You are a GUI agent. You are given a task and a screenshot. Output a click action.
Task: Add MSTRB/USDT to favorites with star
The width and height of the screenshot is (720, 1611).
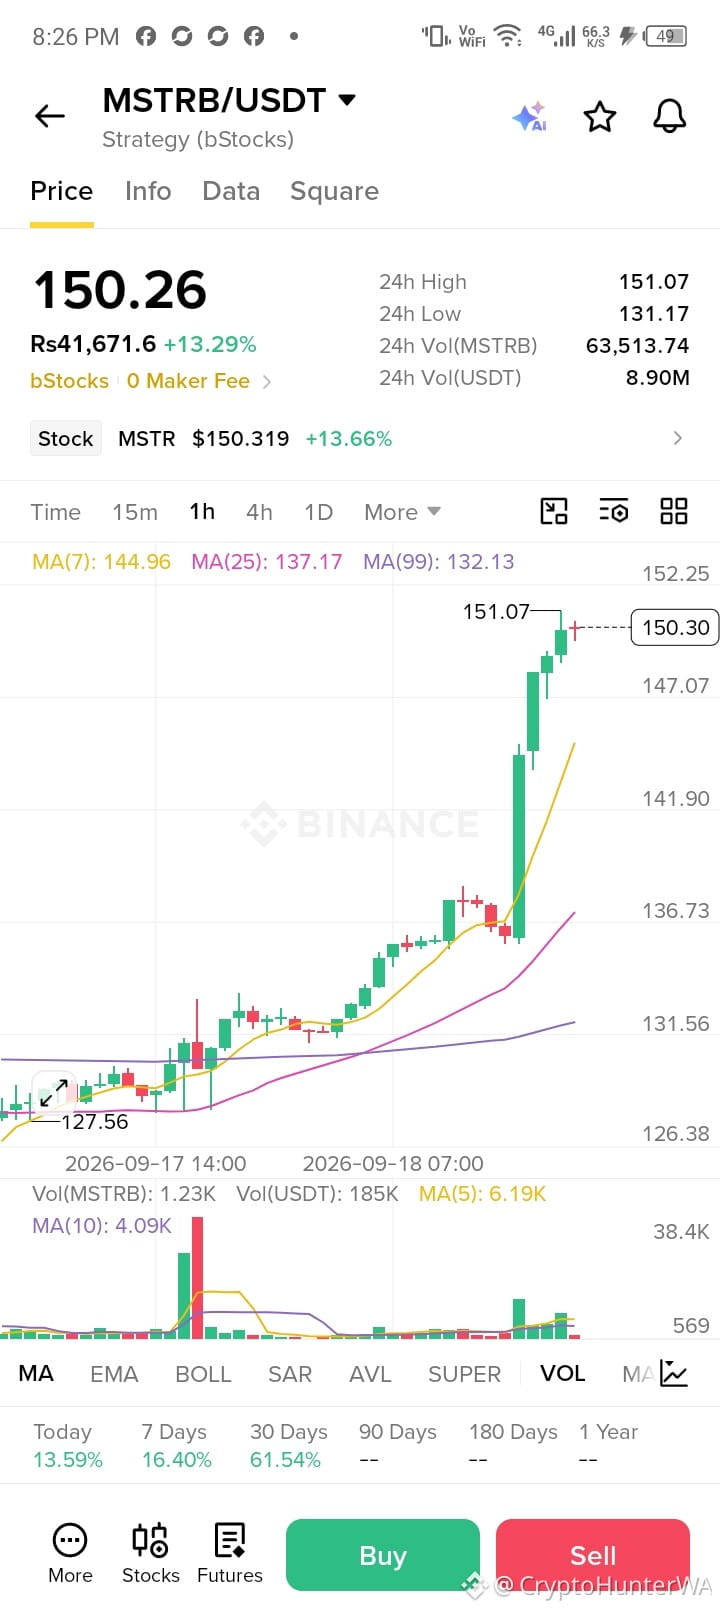[600, 116]
